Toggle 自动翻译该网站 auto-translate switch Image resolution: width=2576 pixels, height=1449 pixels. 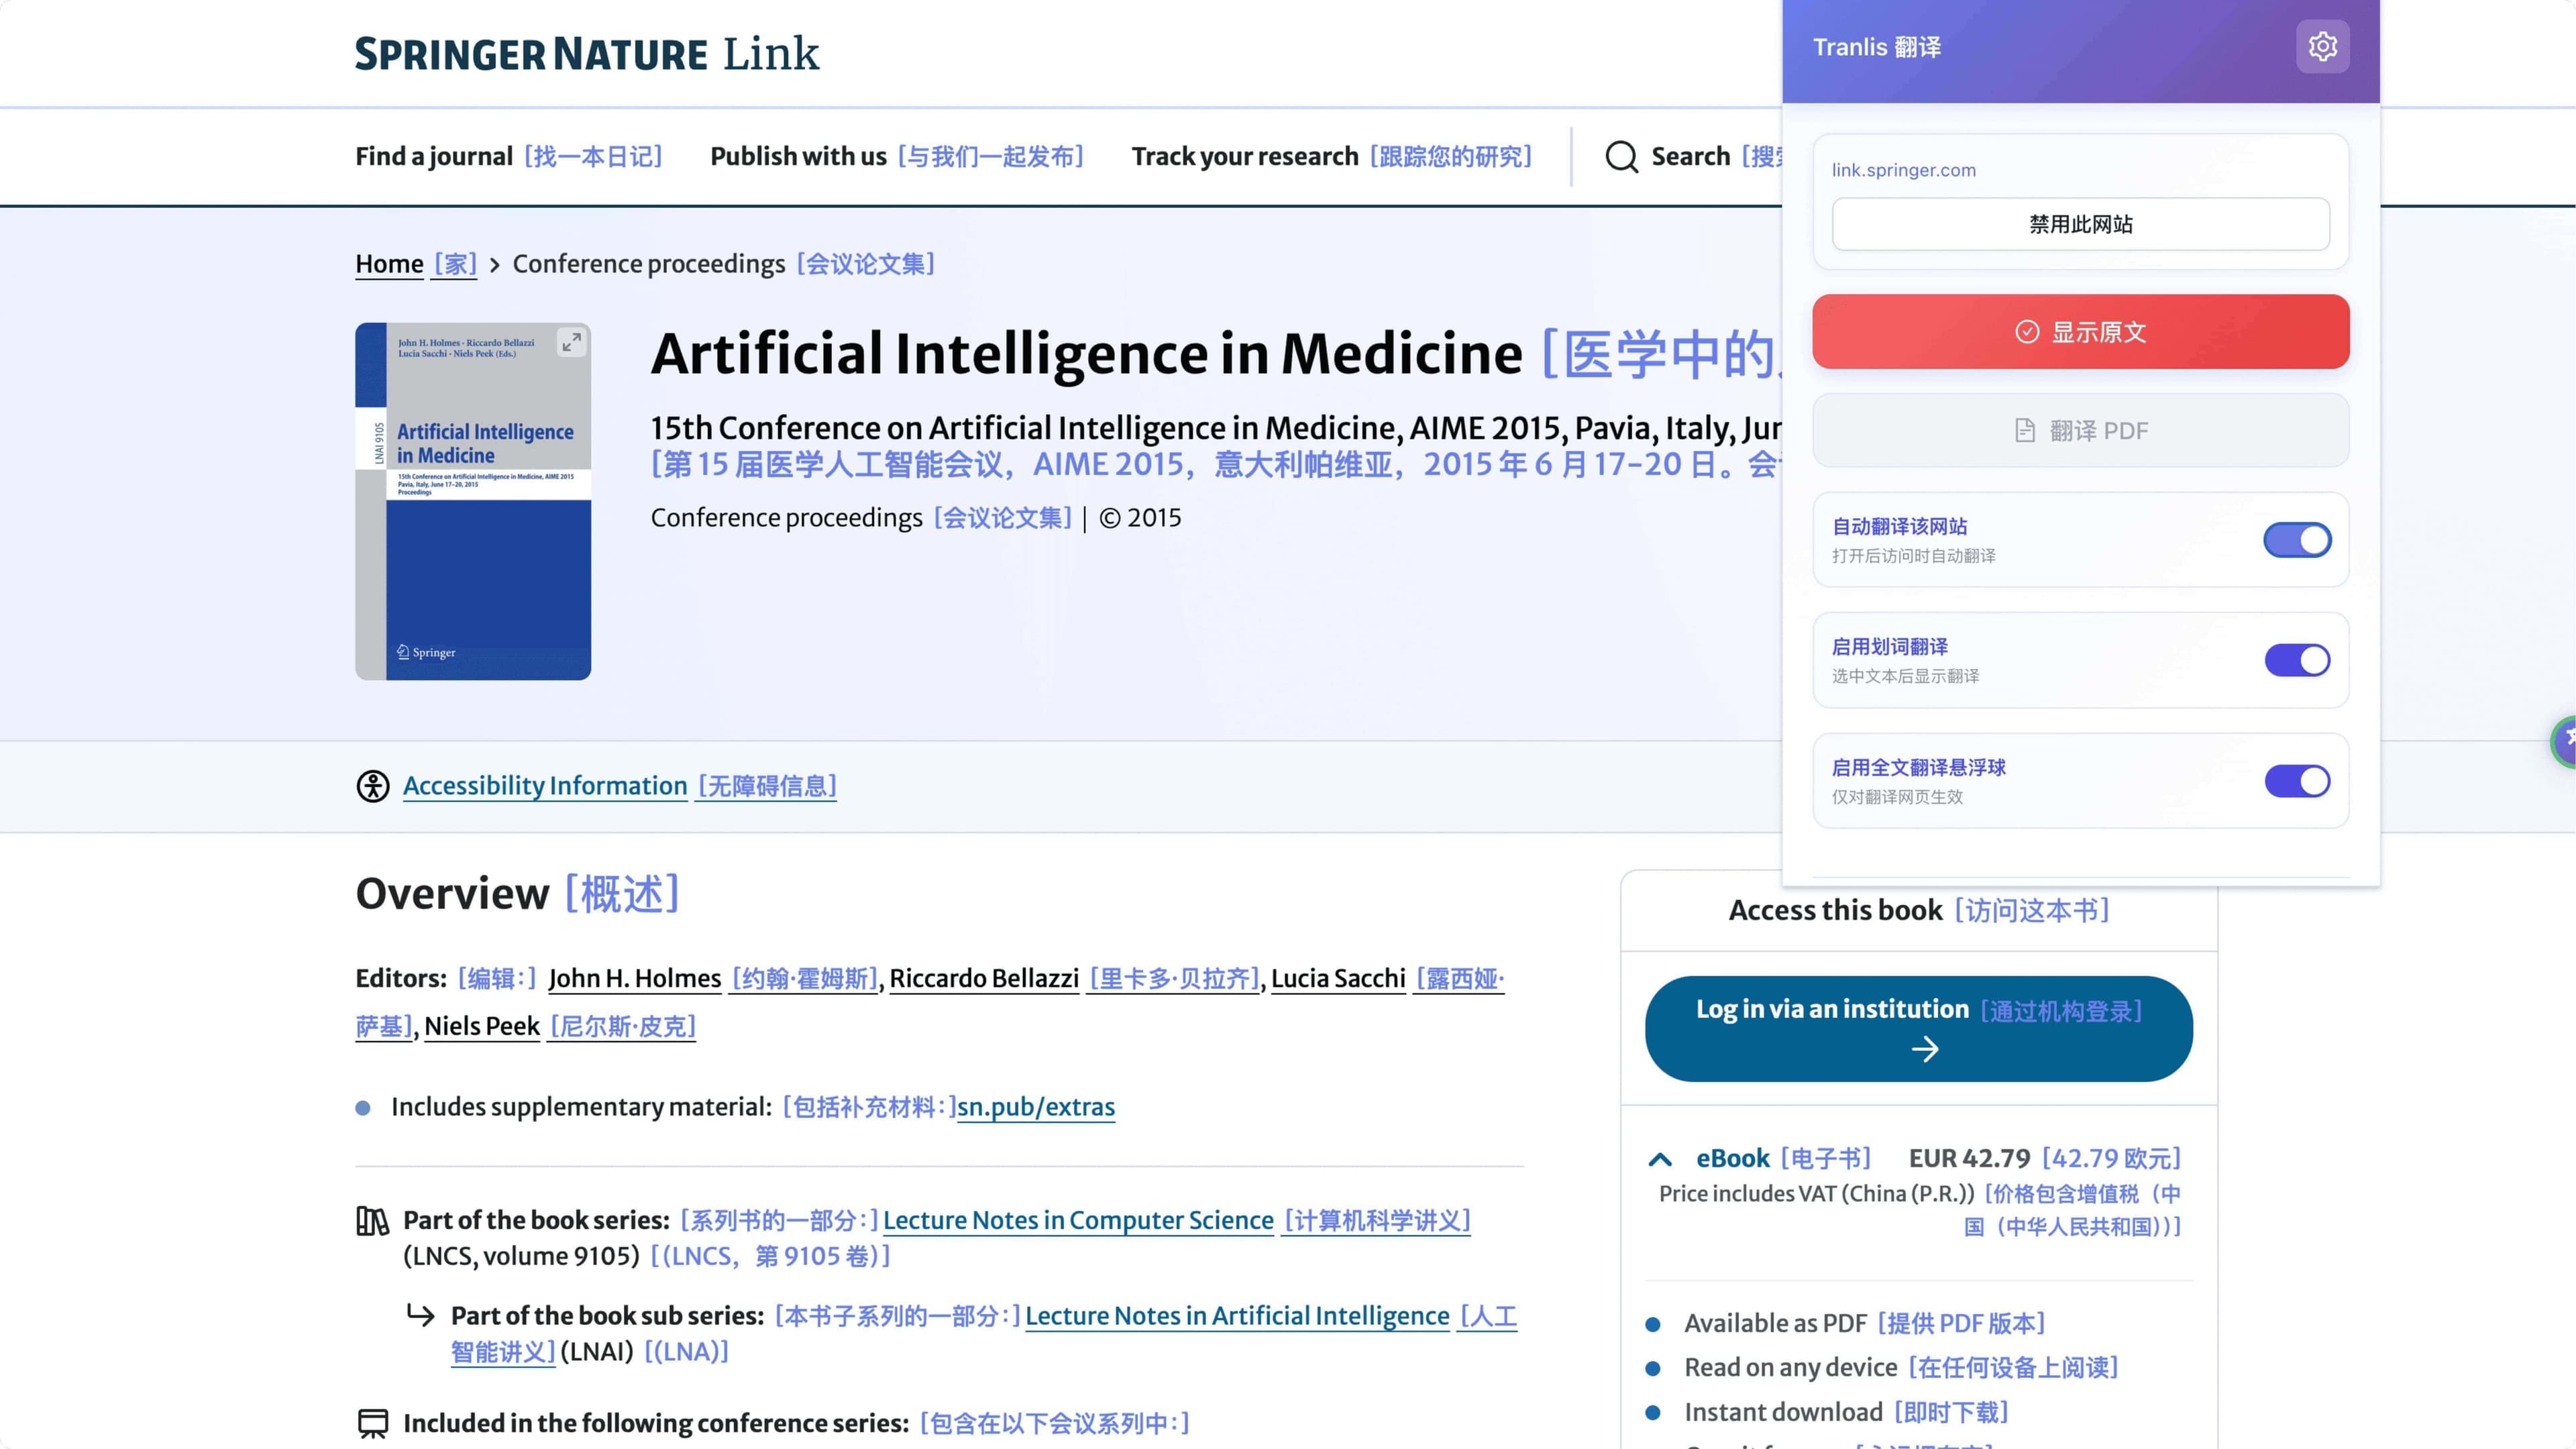pos(2297,540)
